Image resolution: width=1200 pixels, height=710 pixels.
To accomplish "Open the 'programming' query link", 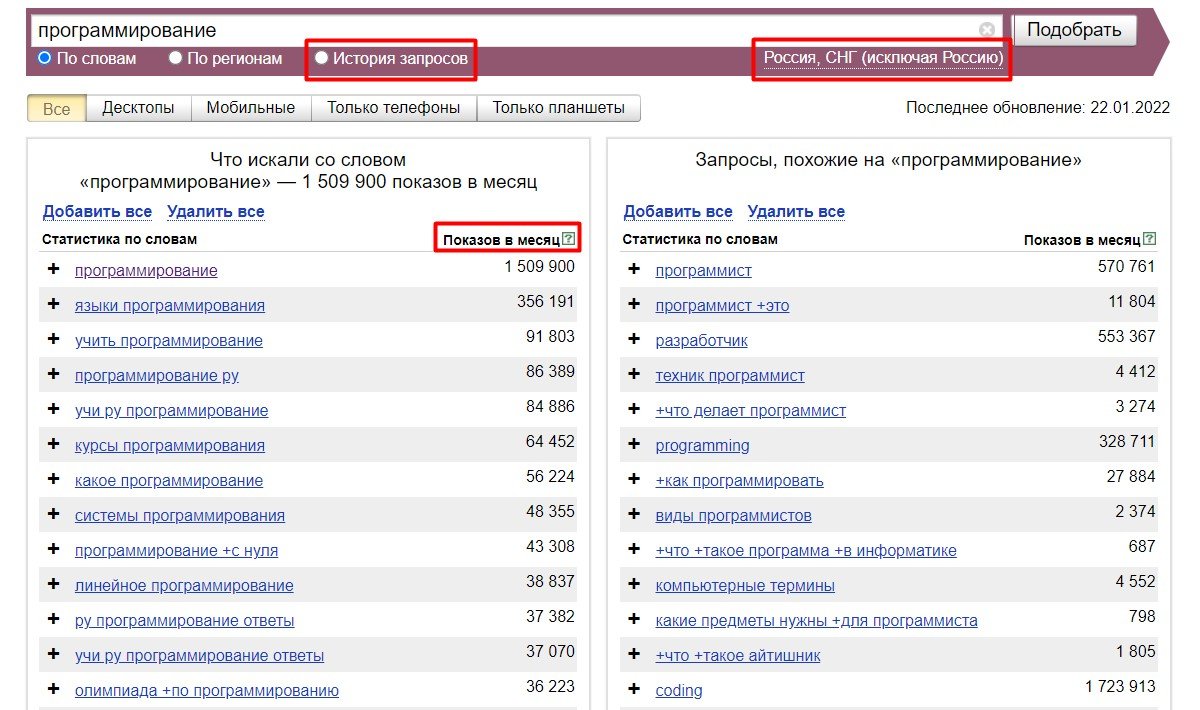I will tap(702, 446).
